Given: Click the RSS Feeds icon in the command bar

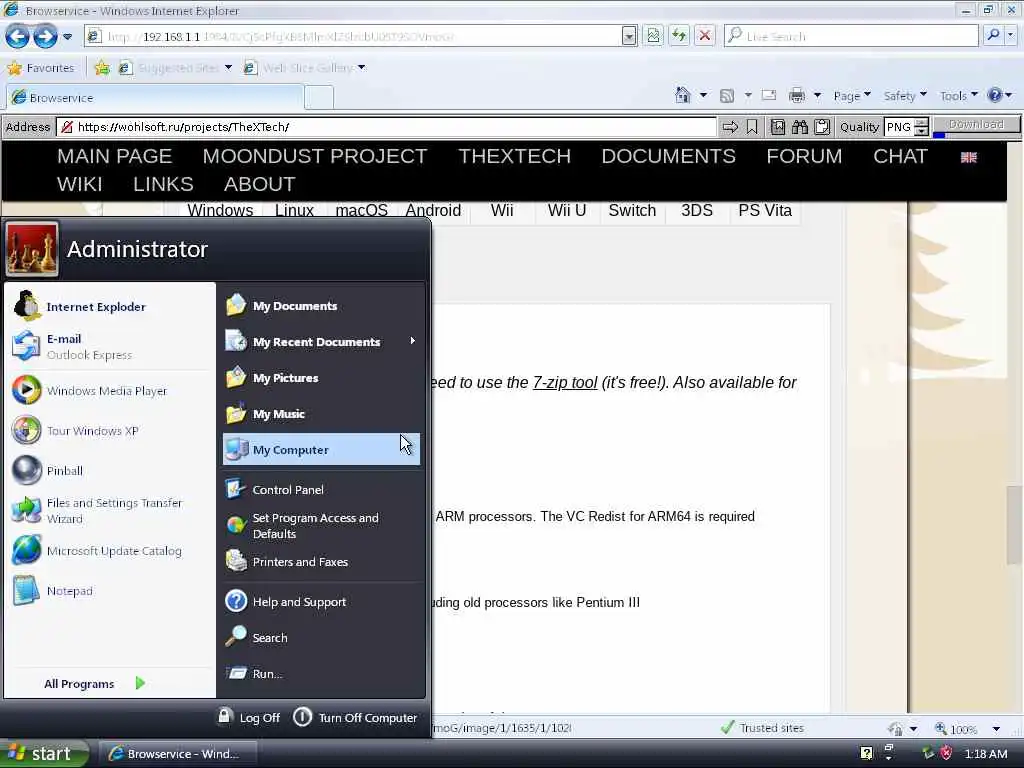Looking at the screenshot, I should pos(727,96).
